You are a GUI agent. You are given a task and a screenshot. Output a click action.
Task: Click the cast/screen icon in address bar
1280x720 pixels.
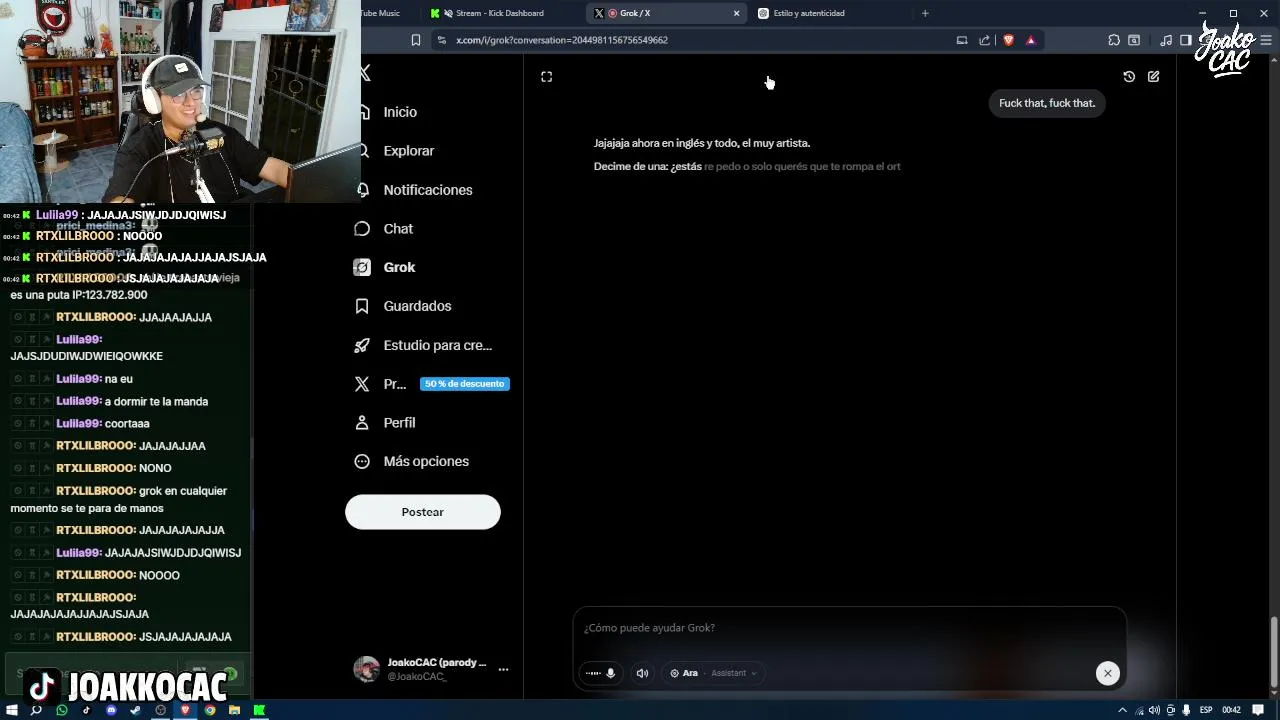pyautogui.click(x=962, y=40)
